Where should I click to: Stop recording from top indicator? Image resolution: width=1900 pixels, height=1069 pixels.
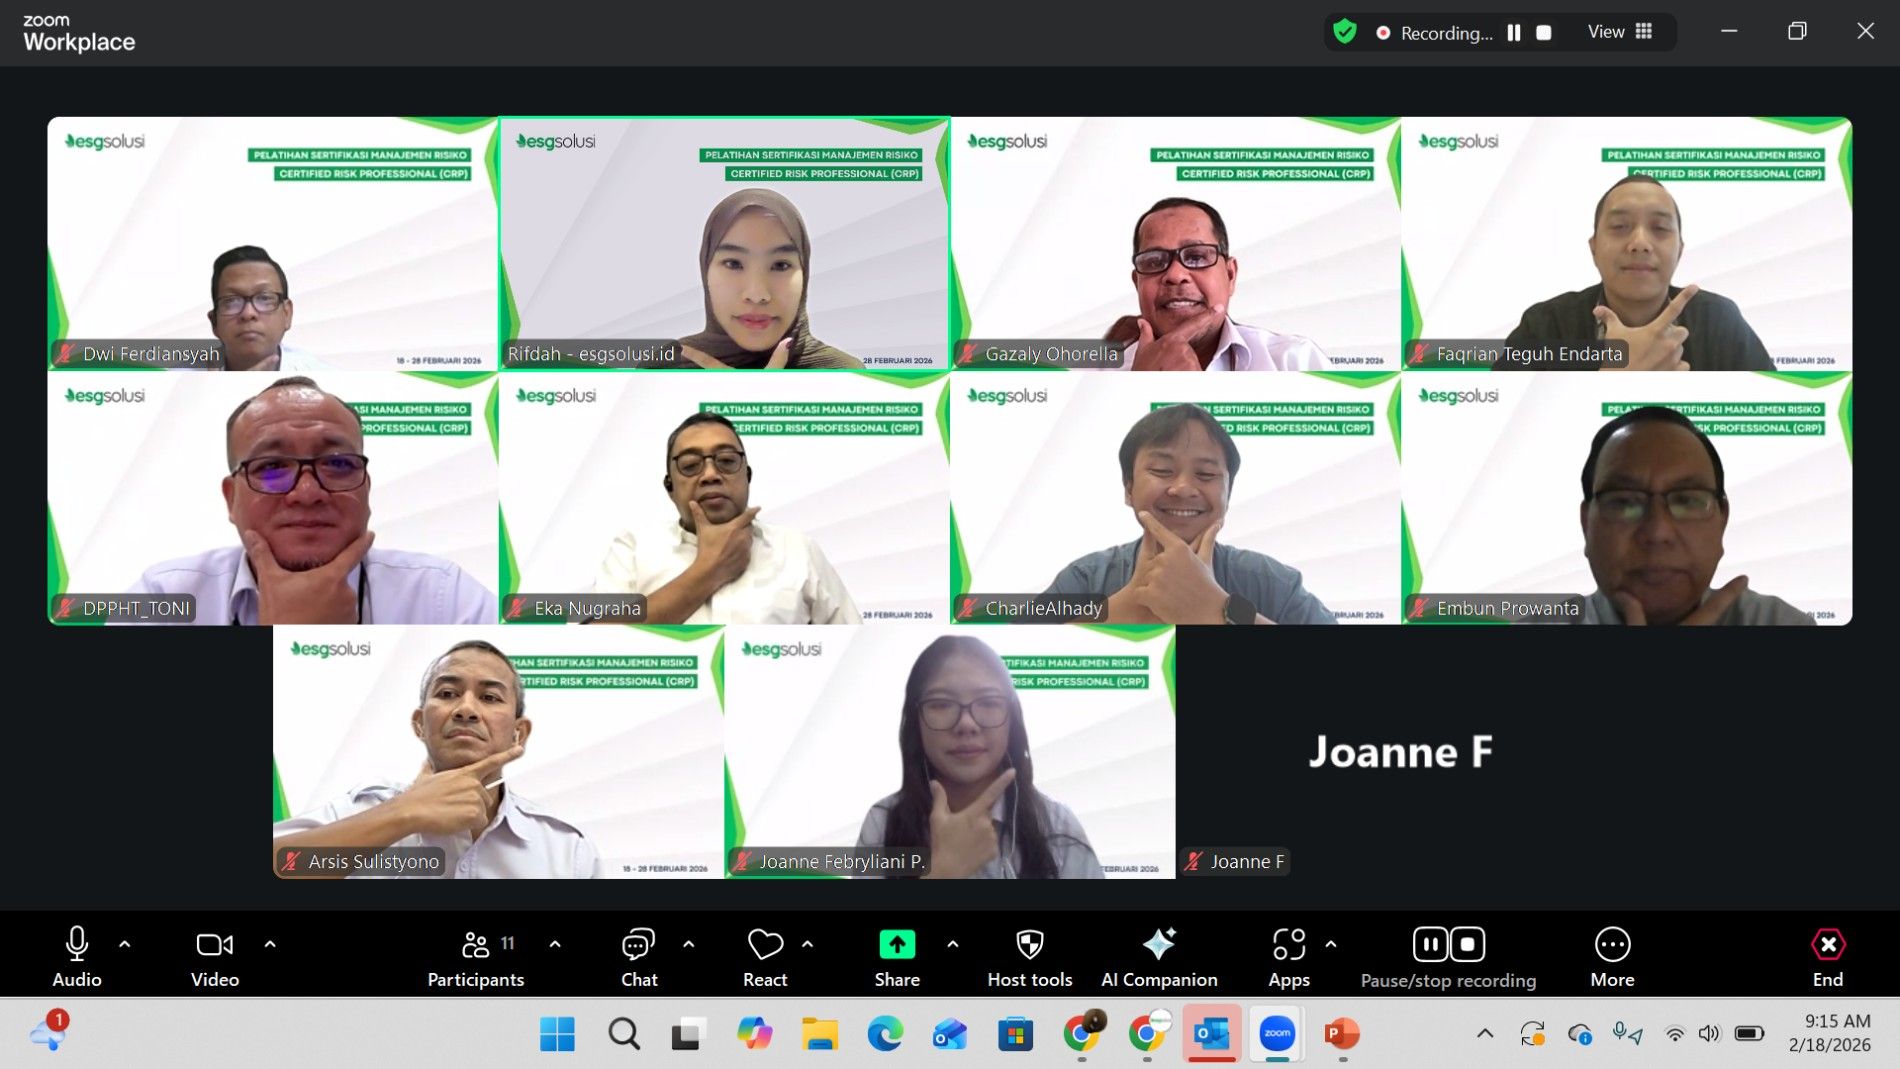tap(1544, 33)
